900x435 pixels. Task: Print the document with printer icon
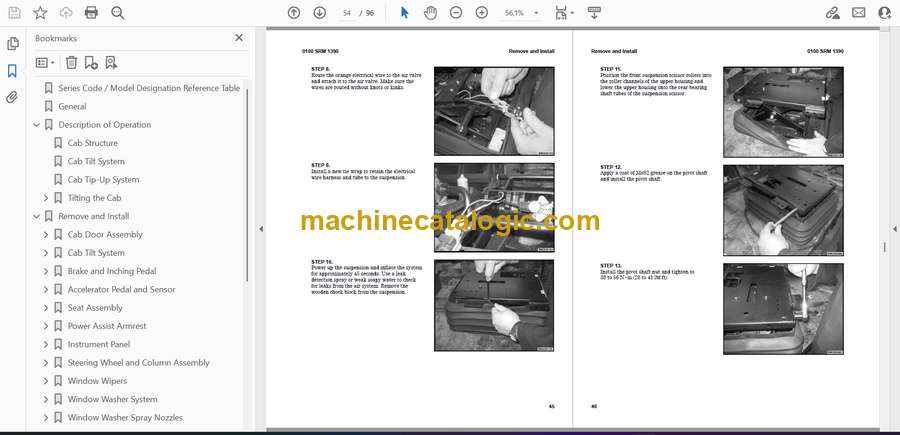(91, 13)
